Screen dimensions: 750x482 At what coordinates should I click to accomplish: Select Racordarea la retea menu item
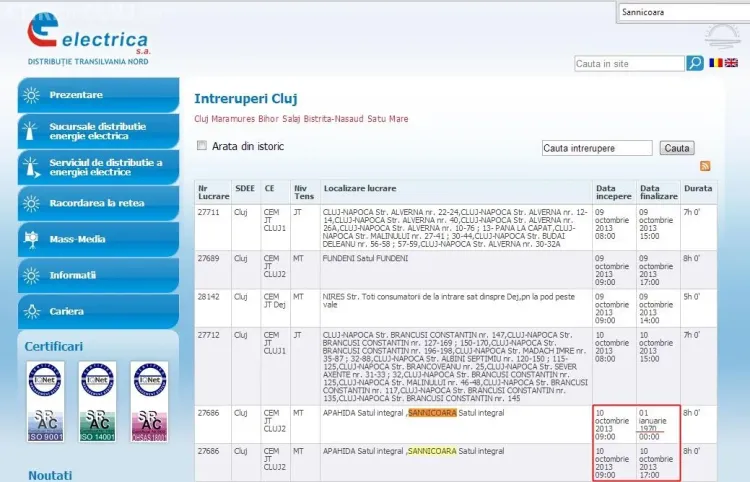tap(98, 203)
